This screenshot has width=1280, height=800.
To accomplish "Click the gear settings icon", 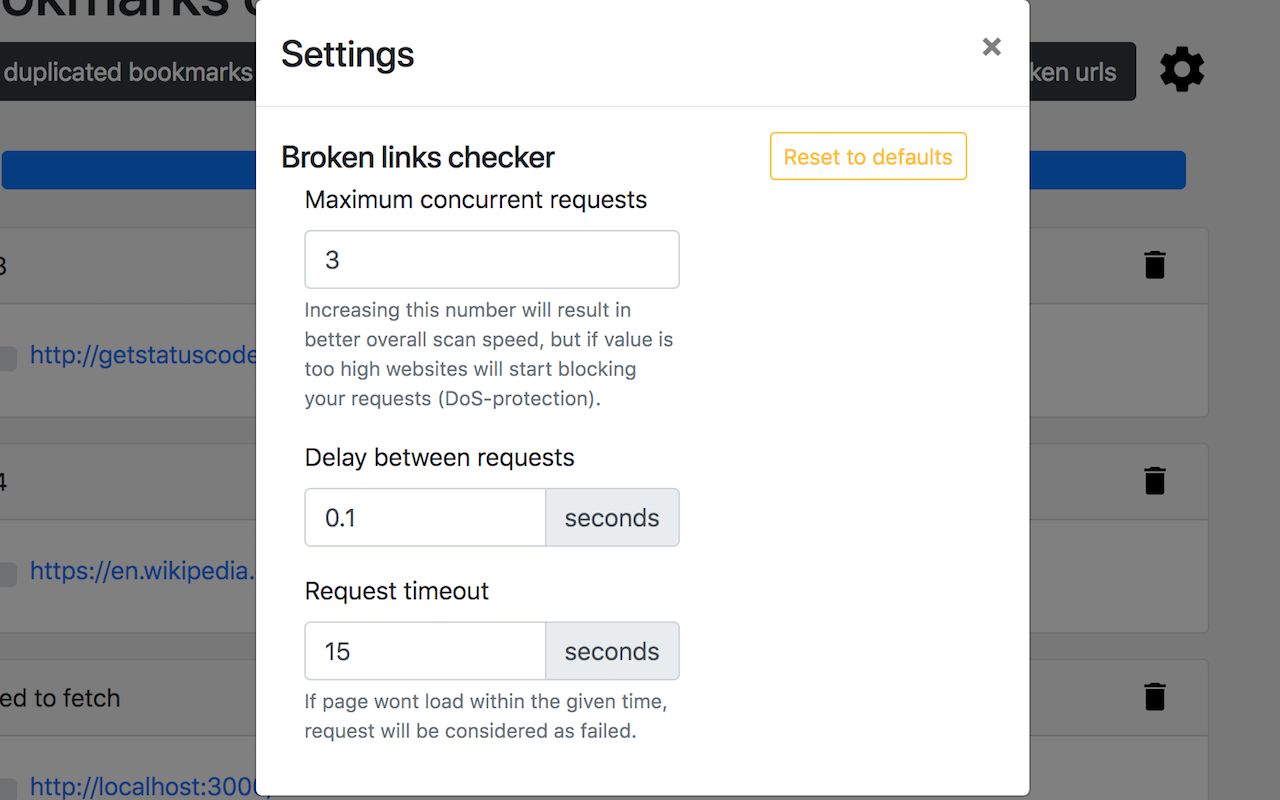I will (1182, 71).
